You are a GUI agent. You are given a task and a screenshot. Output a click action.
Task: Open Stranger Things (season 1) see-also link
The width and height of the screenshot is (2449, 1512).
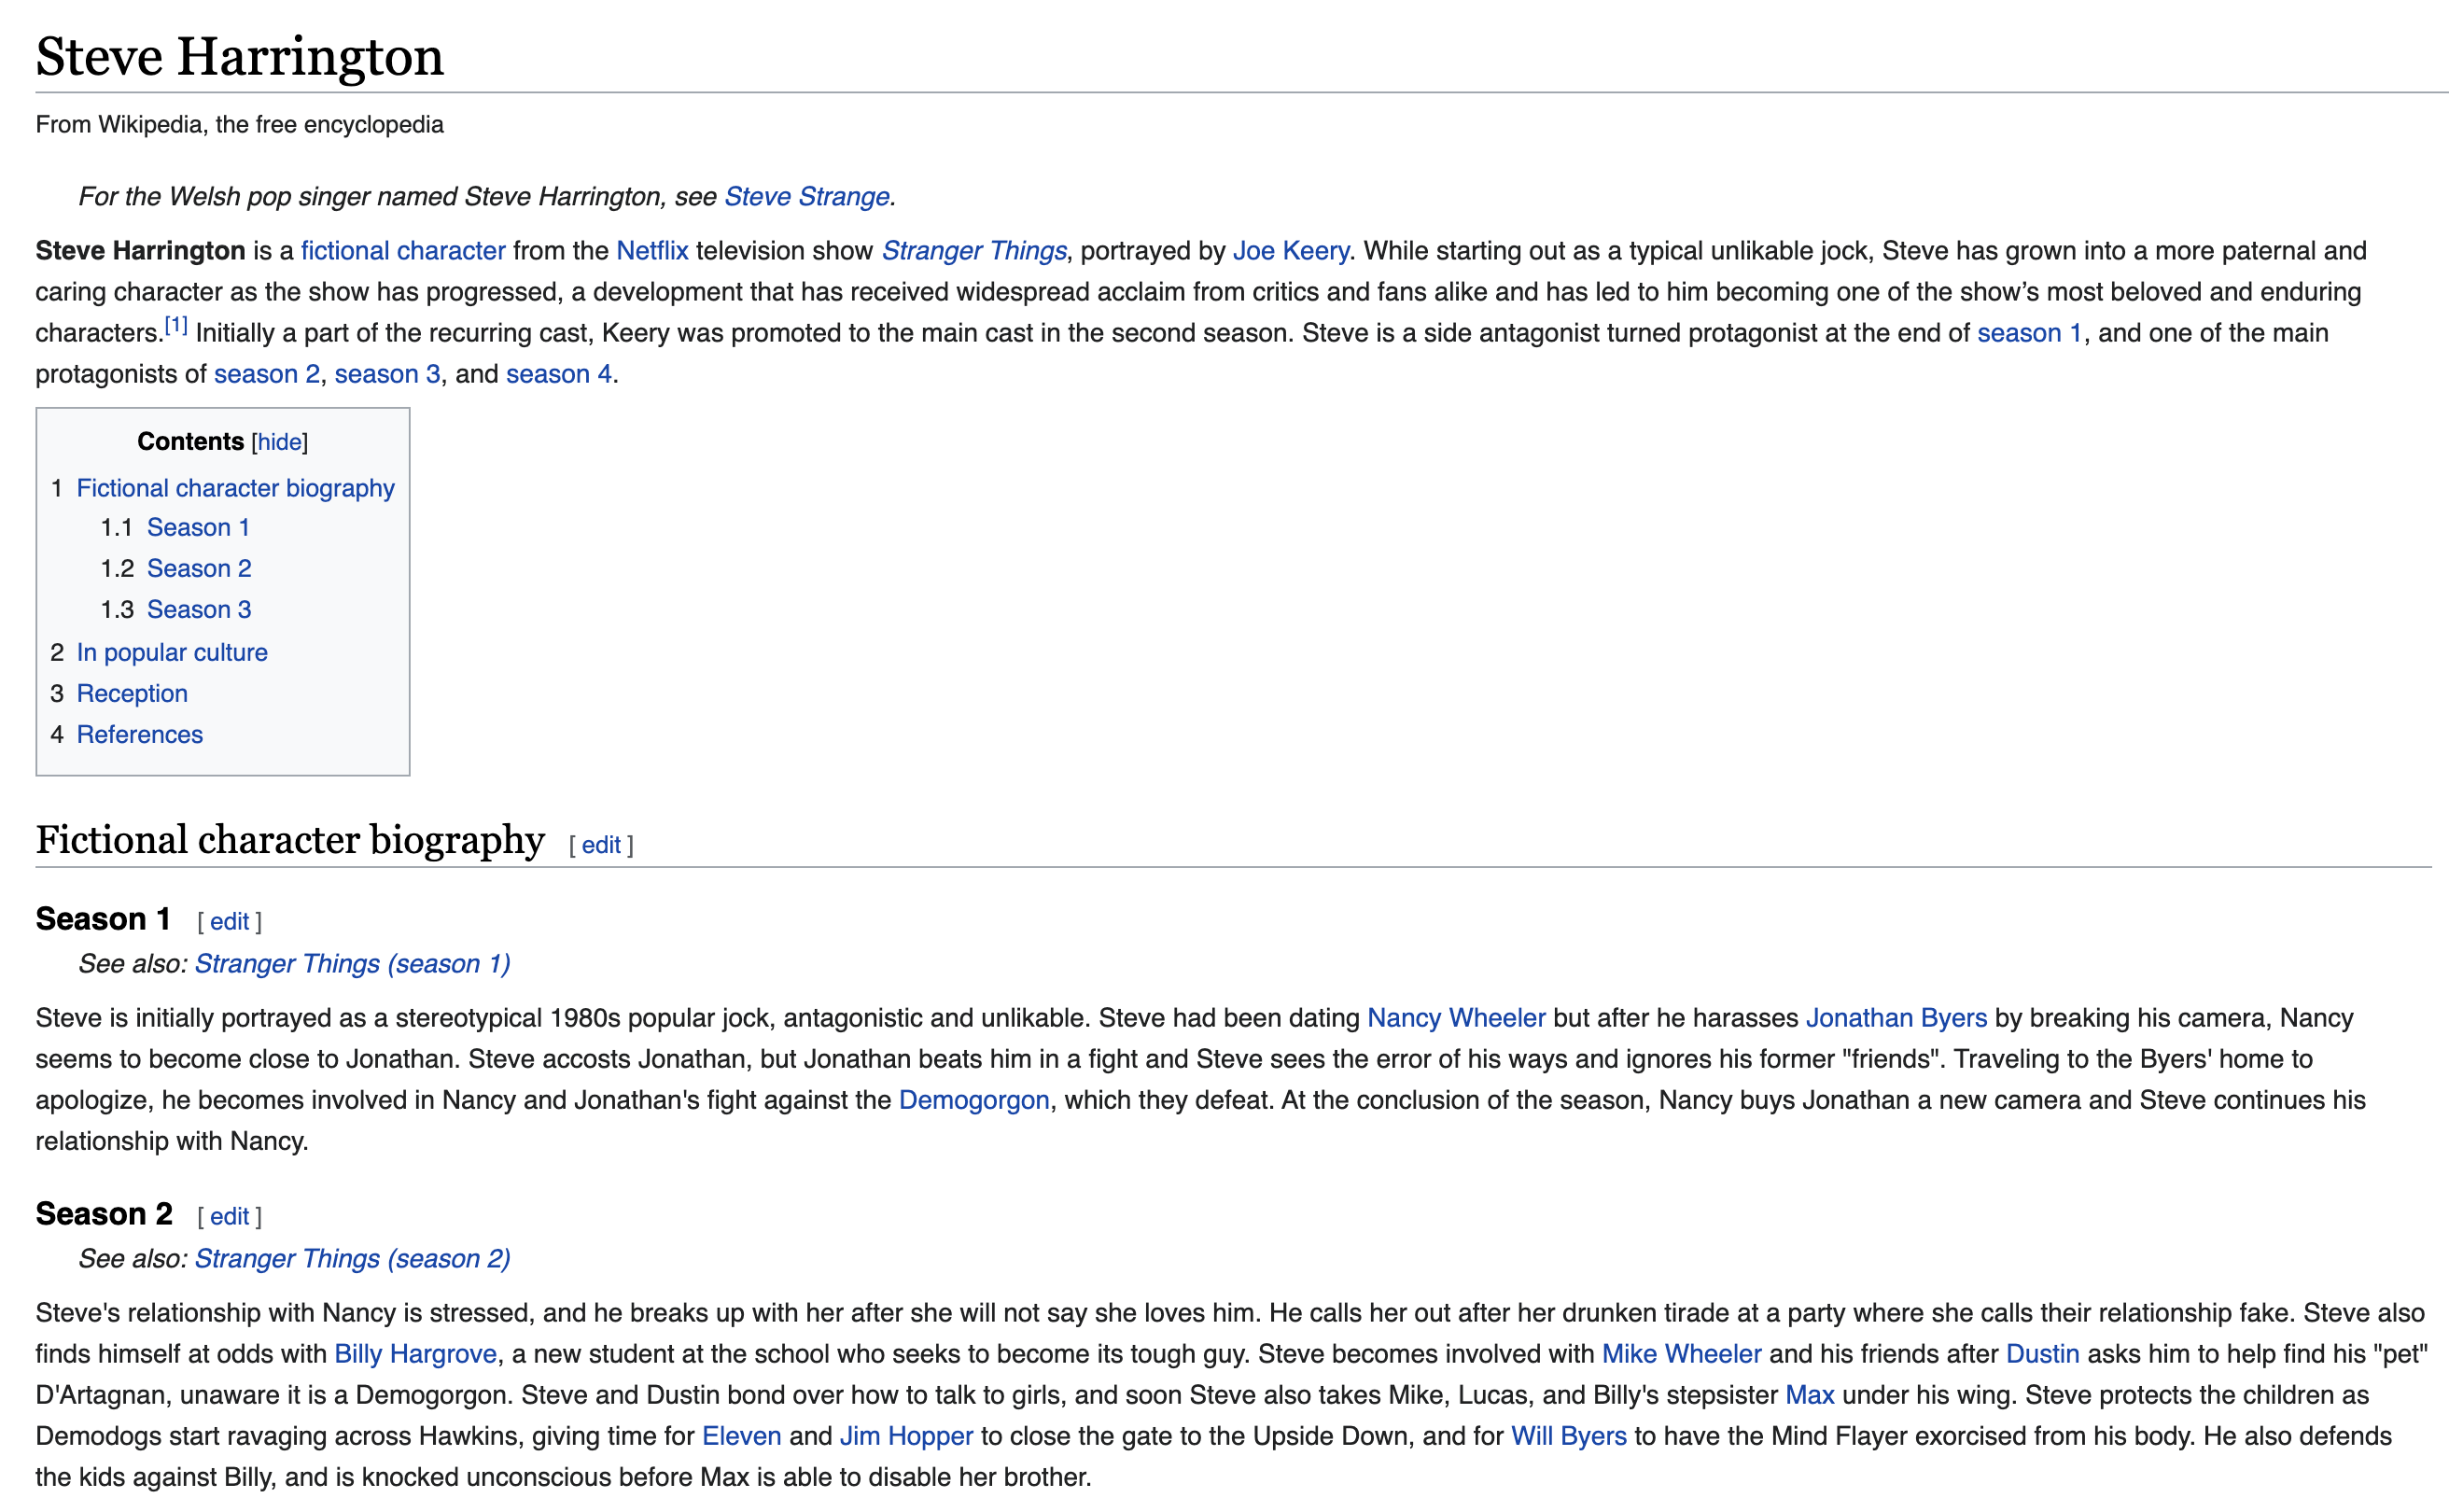pos(353,963)
